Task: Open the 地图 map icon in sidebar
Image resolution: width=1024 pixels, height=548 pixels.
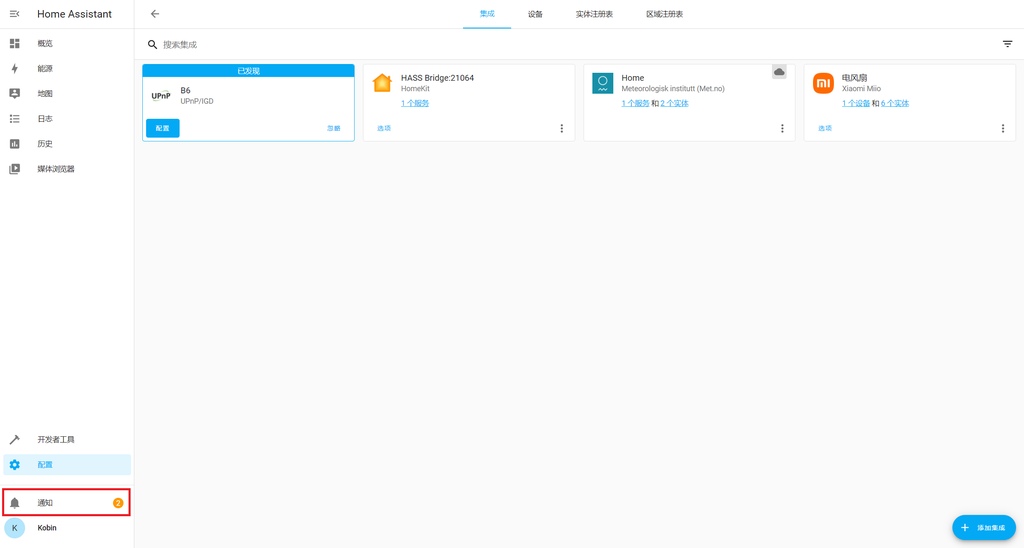Action: click(x=14, y=93)
